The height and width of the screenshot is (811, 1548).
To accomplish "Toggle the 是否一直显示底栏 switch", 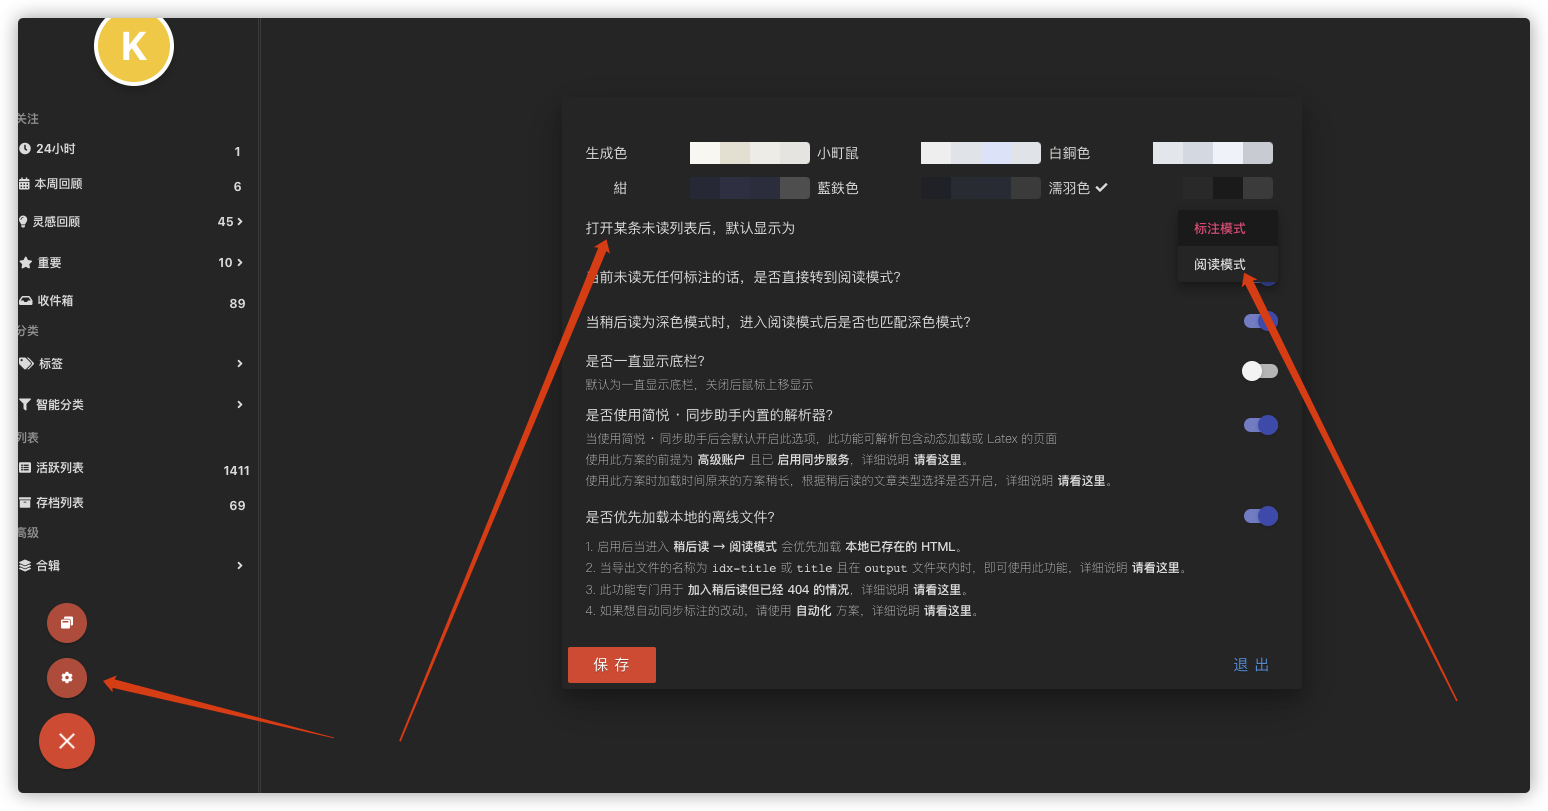I will click(1260, 371).
